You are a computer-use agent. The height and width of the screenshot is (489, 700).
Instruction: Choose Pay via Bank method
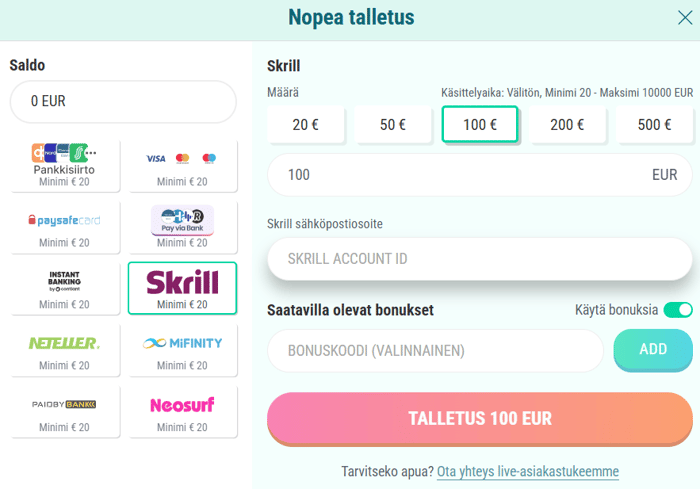point(183,227)
